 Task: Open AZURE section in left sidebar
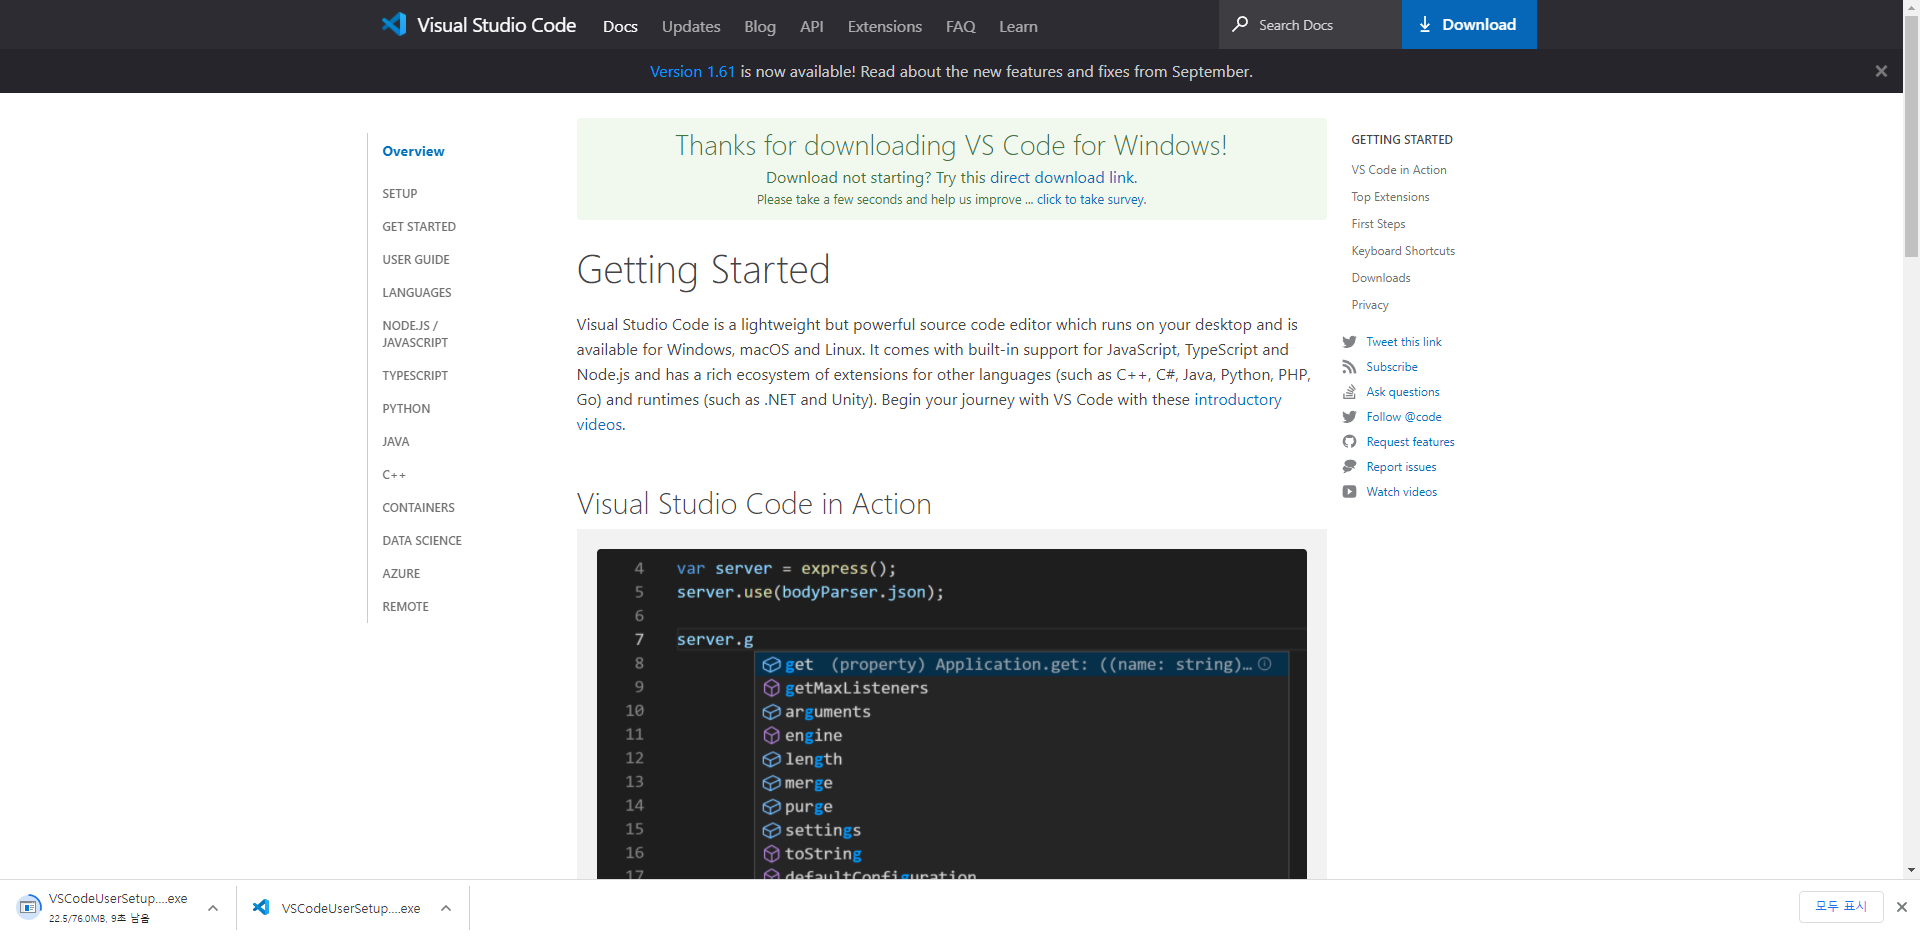click(401, 573)
